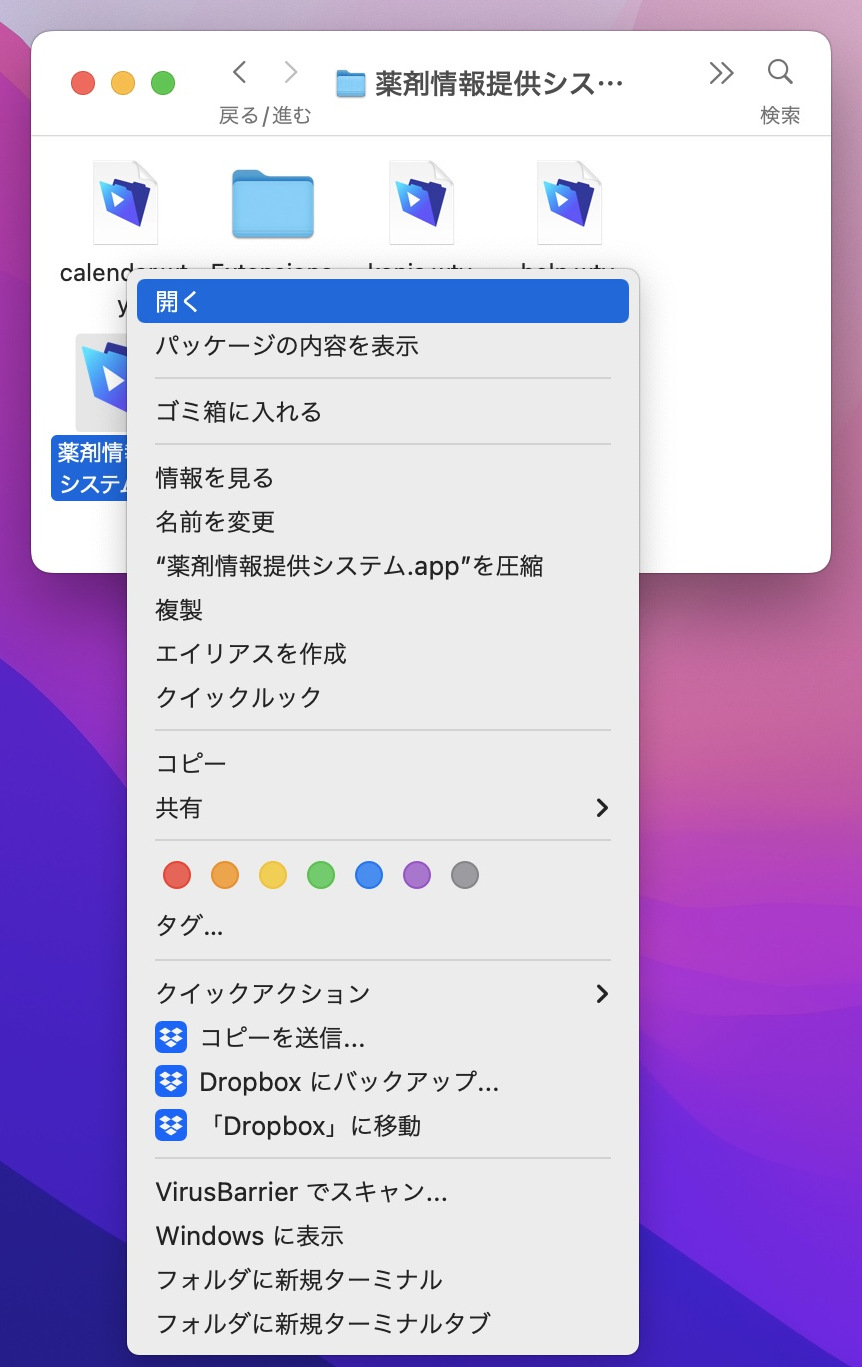Open the Extensions folder
The height and width of the screenshot is (1367, 862).
click(x=273, y=200)
